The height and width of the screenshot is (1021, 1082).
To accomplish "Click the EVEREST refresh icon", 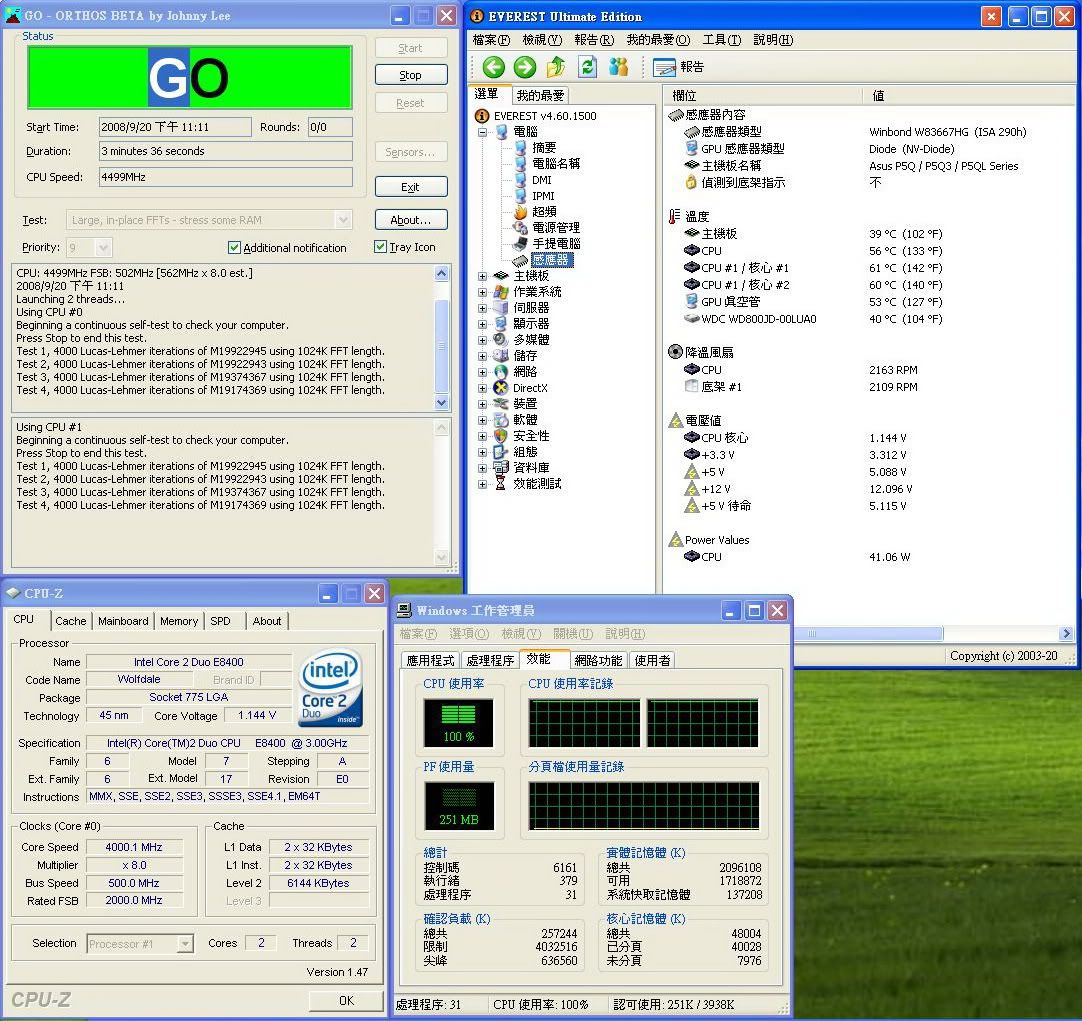I will 587,67.
